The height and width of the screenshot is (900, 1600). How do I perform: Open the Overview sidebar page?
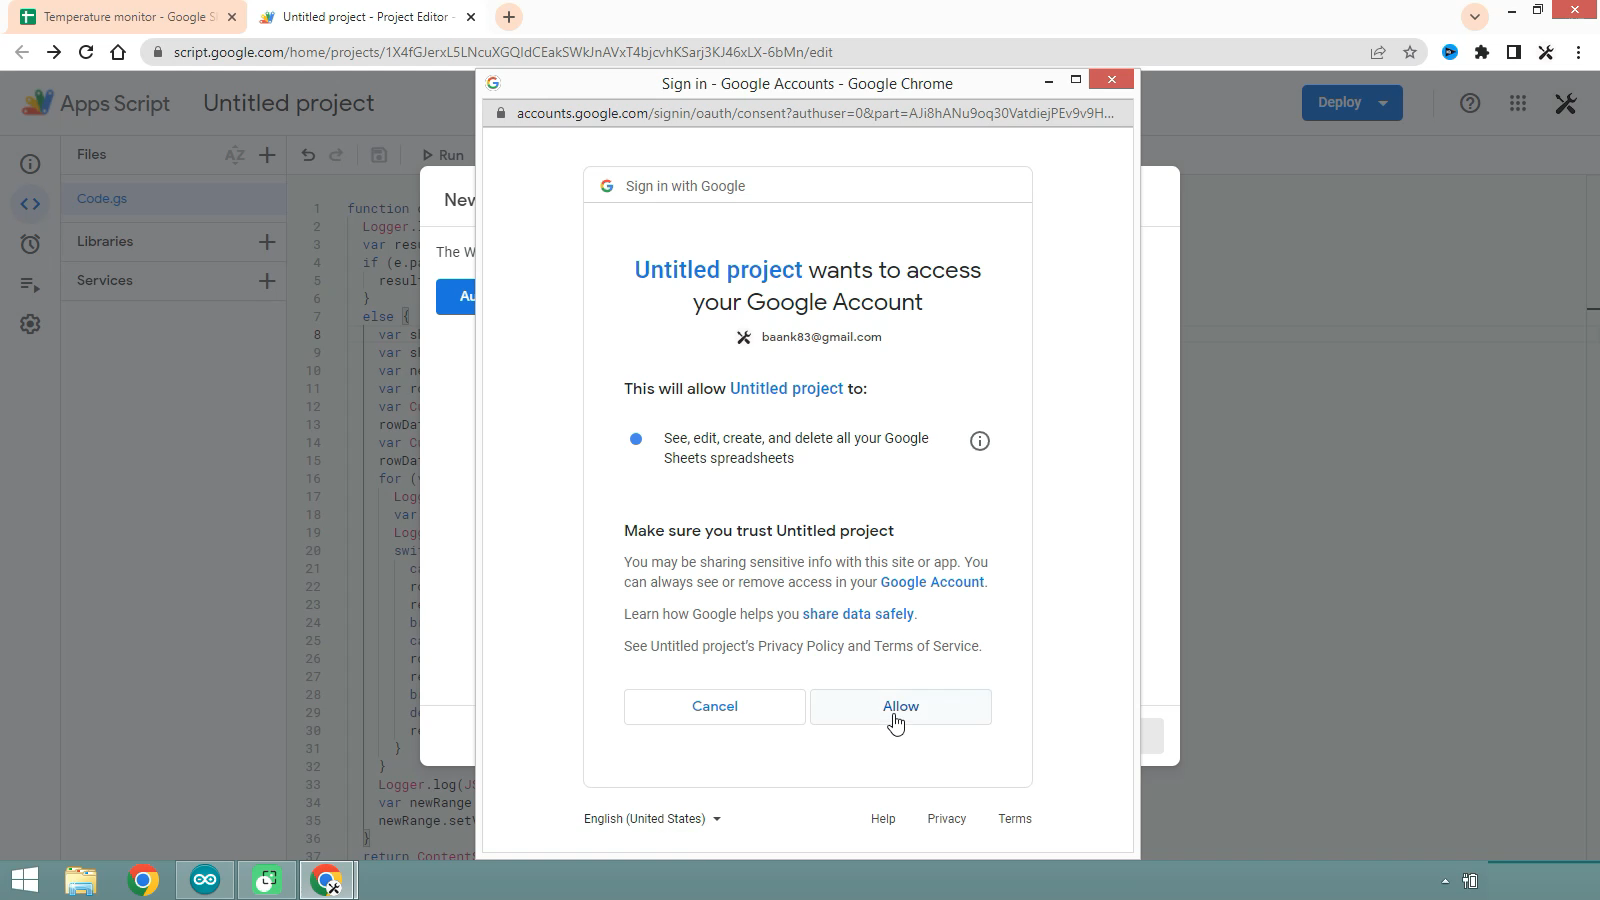point(30,164)
